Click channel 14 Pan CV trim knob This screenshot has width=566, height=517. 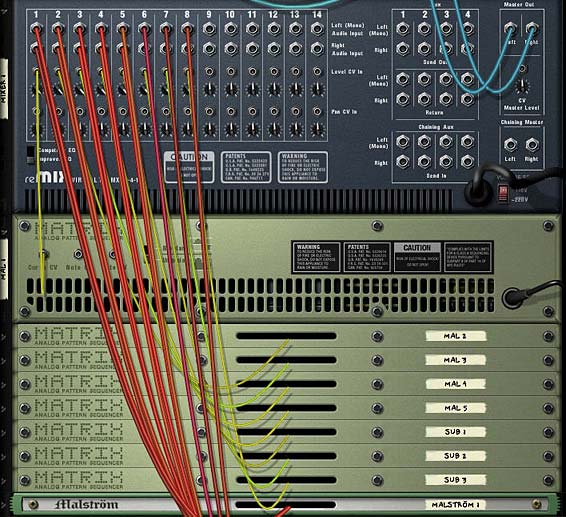317,129
